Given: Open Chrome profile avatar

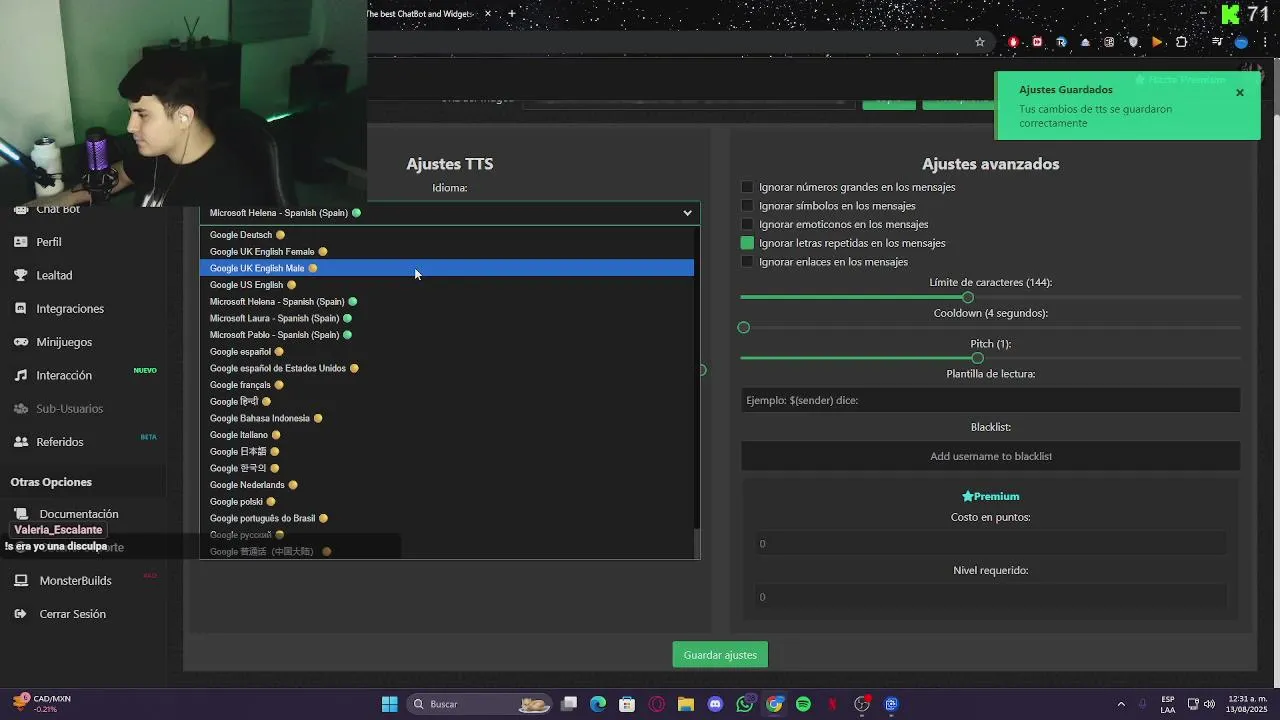Looking at the screenshot, I should [x=1241, y=42].
